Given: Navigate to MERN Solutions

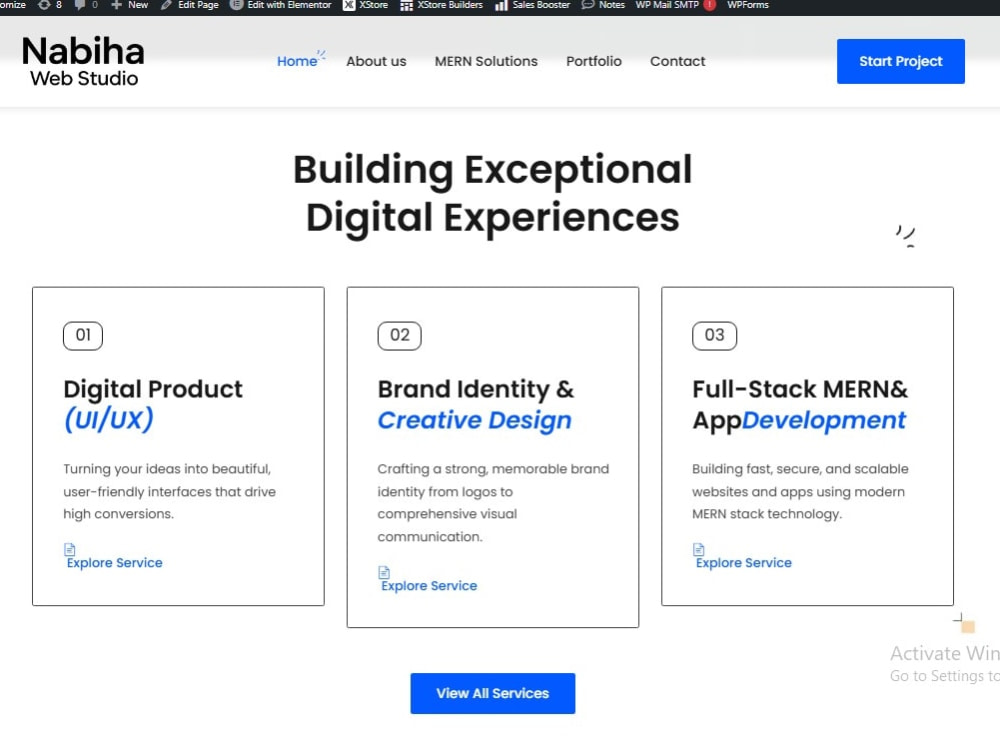Looking at the screenshot, I should pyautogui.click(x=486, y=61).
